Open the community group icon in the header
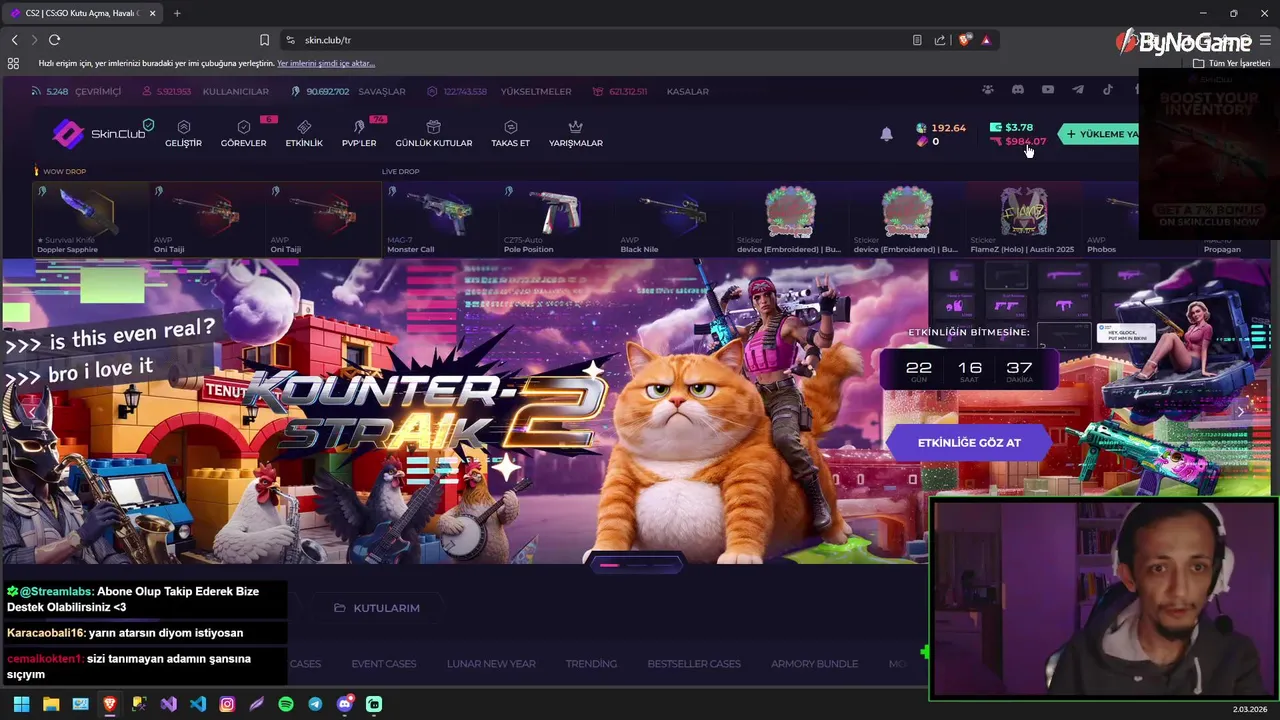 (x=987, y=90)
